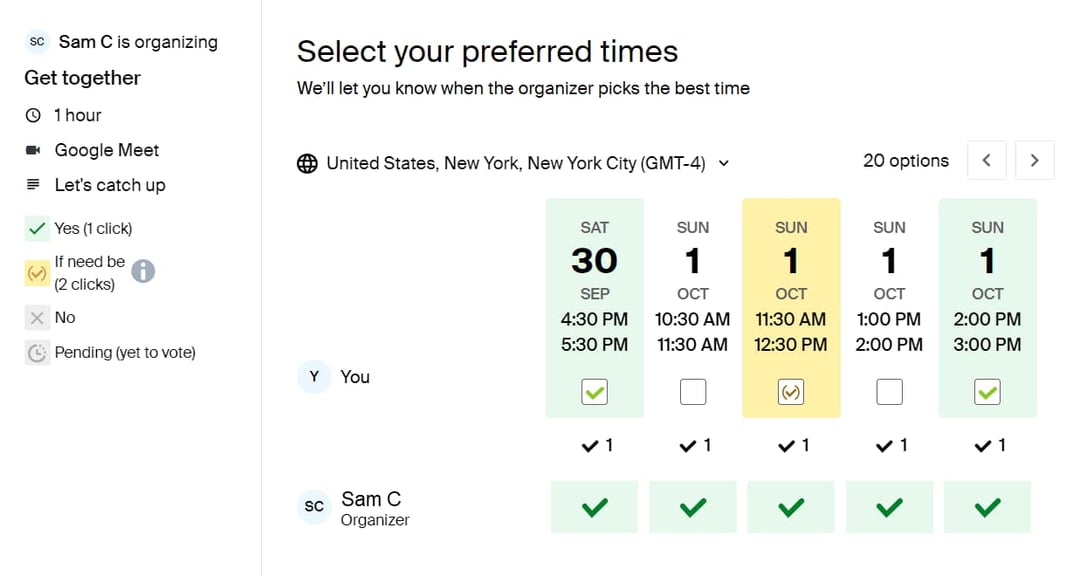The width and height of the screenshot is (1080, 576).
Task: Click the Google Meet camera icon
Action: tap(33, 150)
